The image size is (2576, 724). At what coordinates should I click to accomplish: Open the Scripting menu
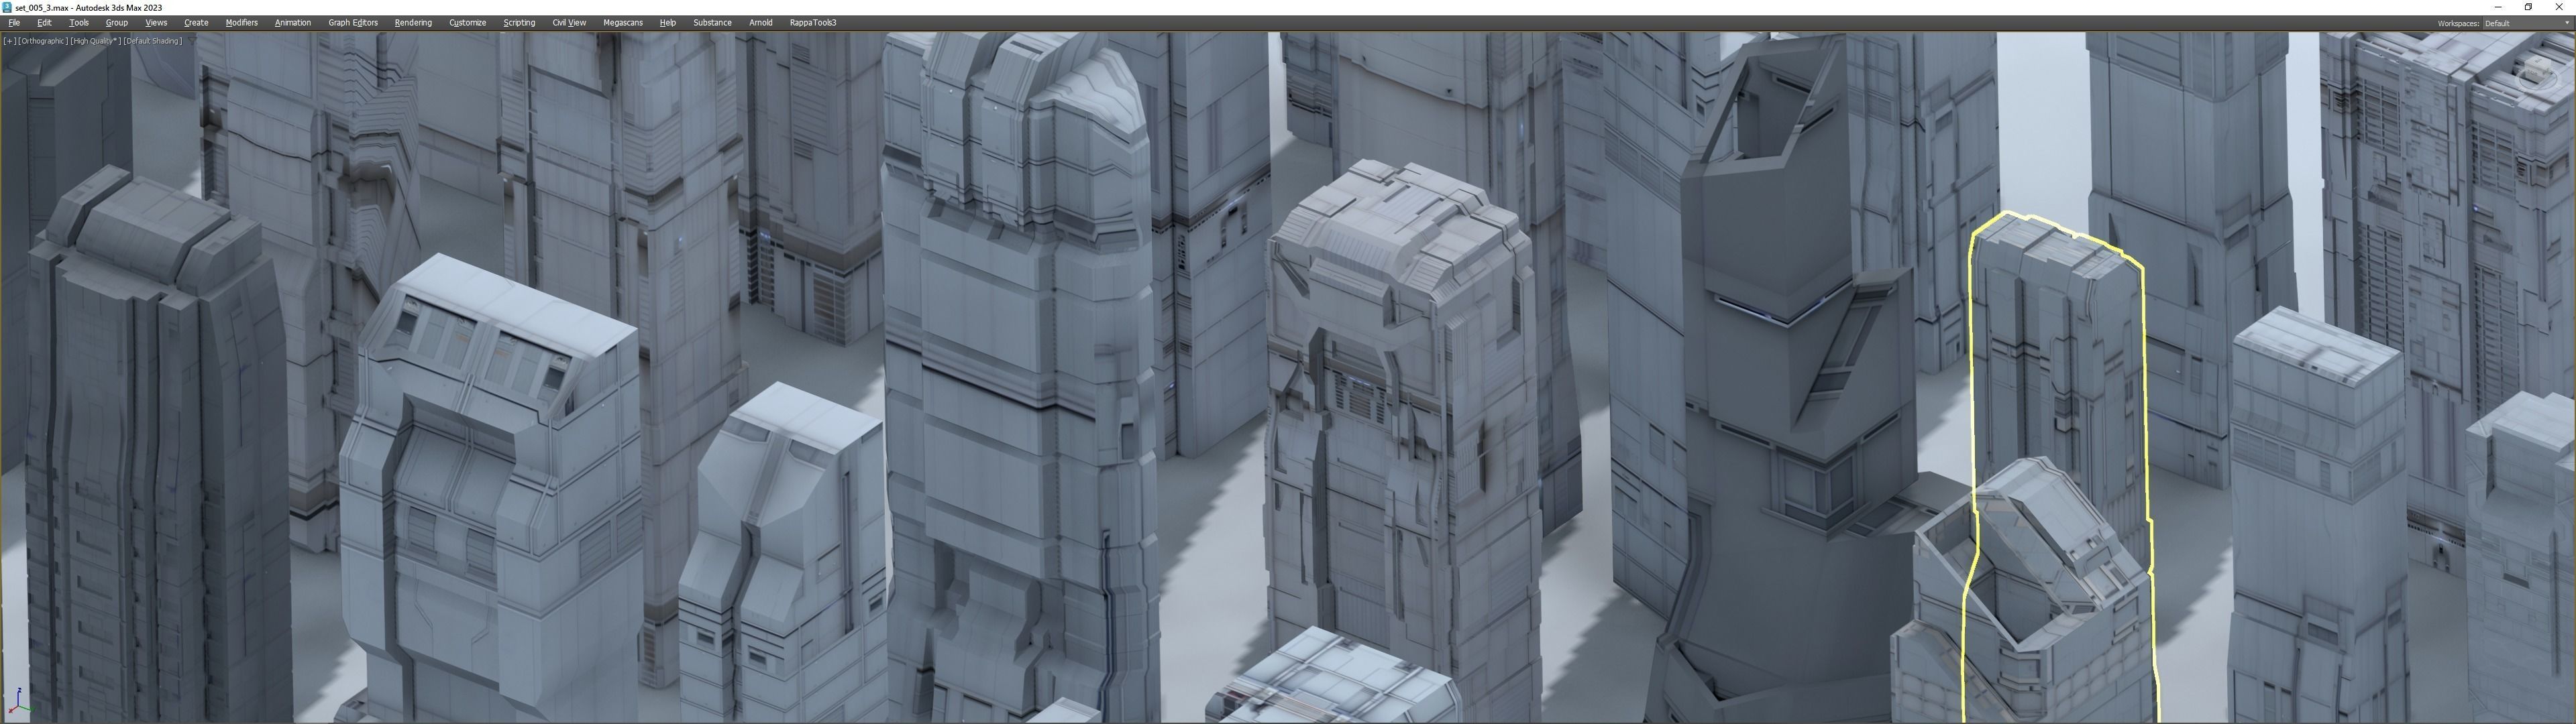(x=519, y=22)
